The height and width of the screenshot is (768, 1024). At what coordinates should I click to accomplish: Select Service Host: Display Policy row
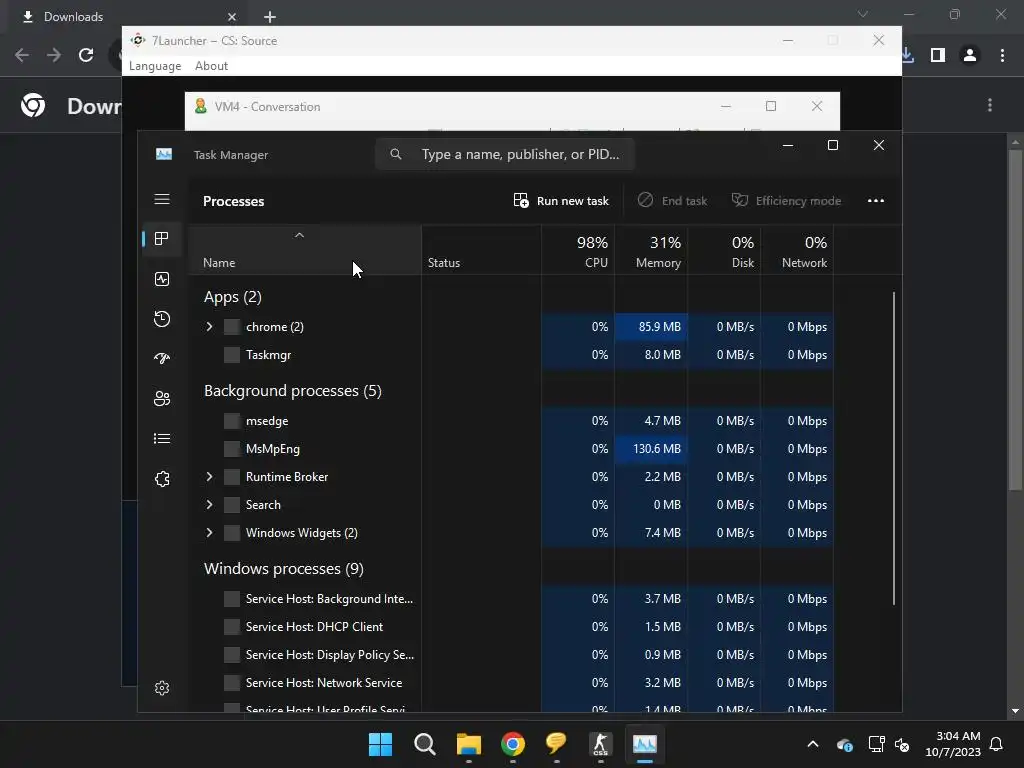(511, 654)
